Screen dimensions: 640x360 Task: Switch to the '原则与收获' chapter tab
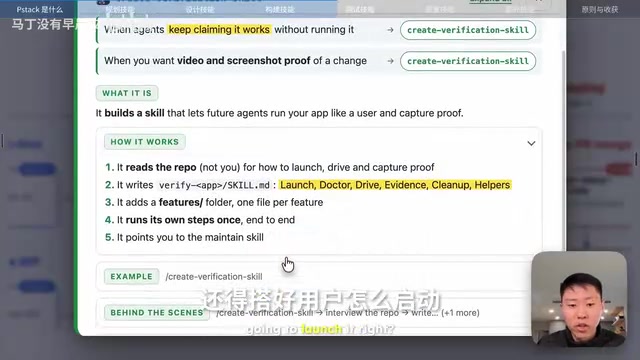click(600, 9)
